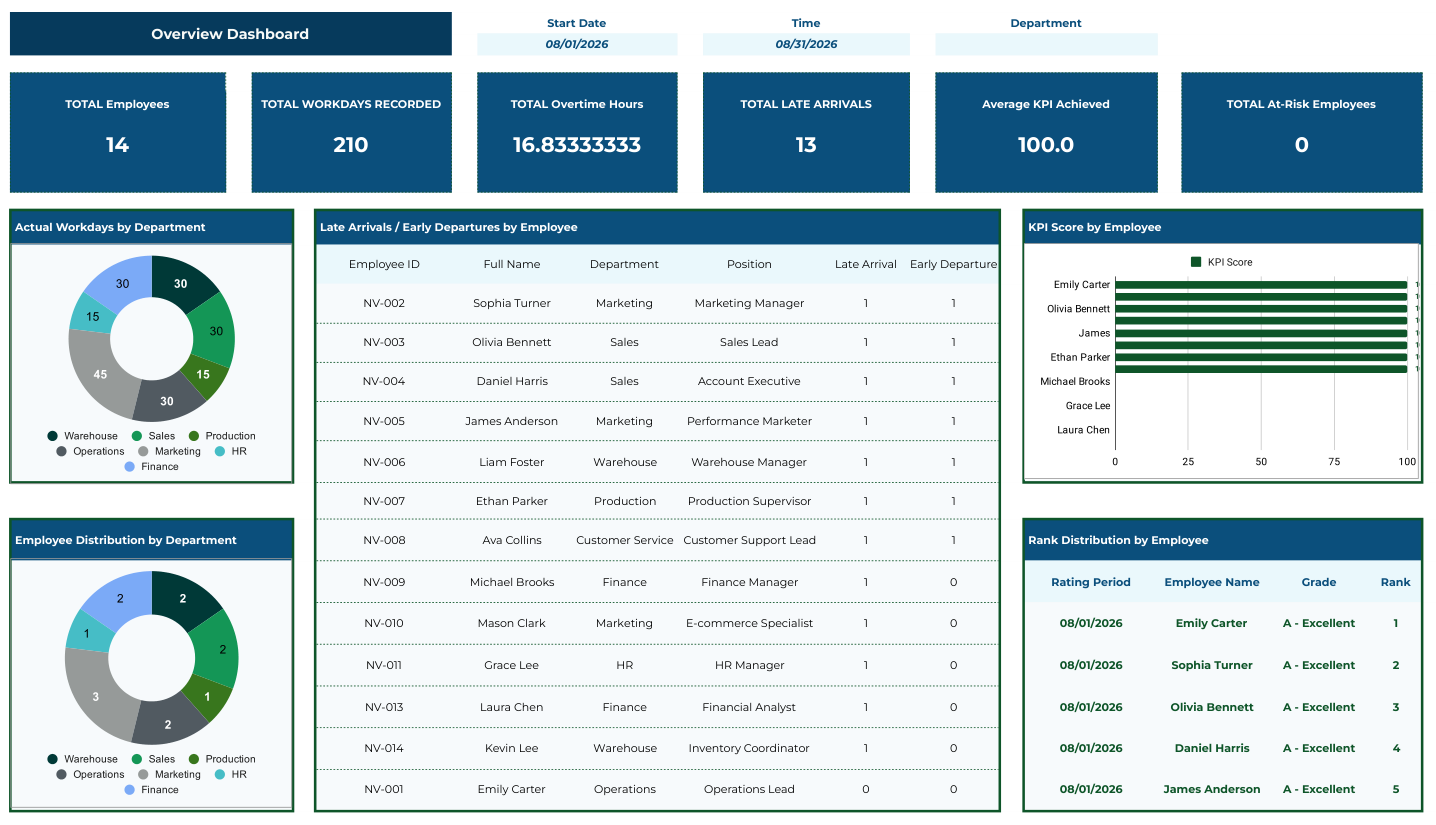This screenshot has height=825, width=1436.
Task: Click the Rating Period header in Rank table
Action: [1091, 582]
